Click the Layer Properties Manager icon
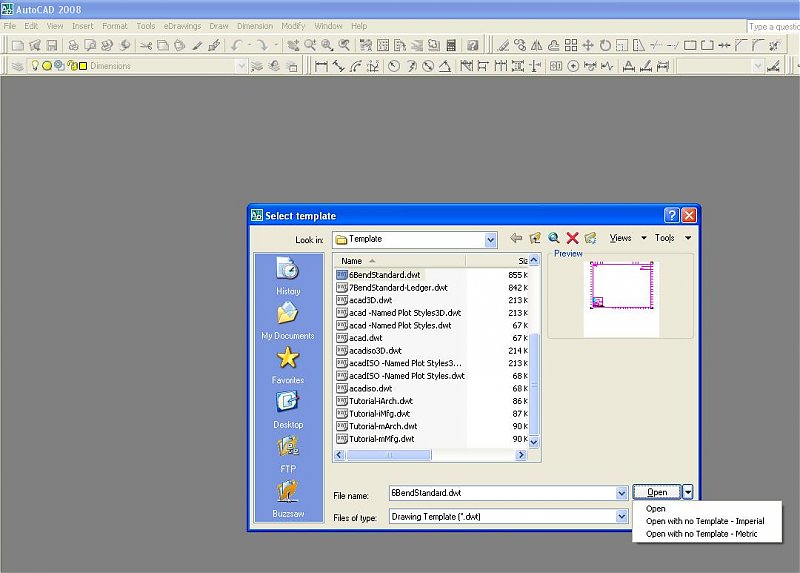This screenshot has height=573, width=800. point(18,66)
